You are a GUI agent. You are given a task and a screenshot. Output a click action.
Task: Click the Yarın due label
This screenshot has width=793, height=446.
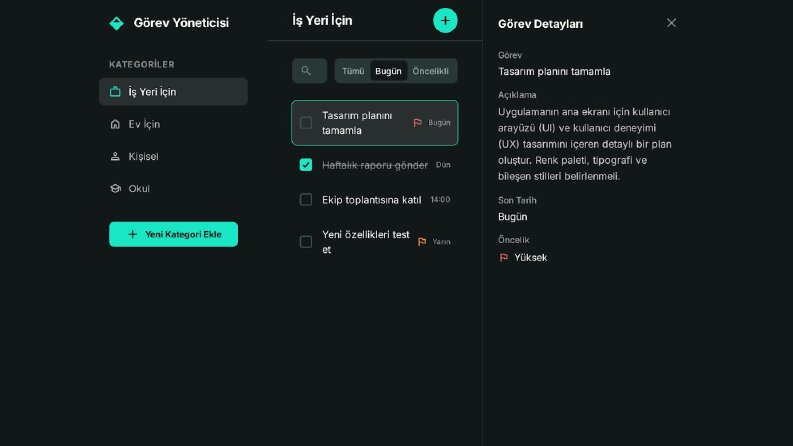point(441,242)
